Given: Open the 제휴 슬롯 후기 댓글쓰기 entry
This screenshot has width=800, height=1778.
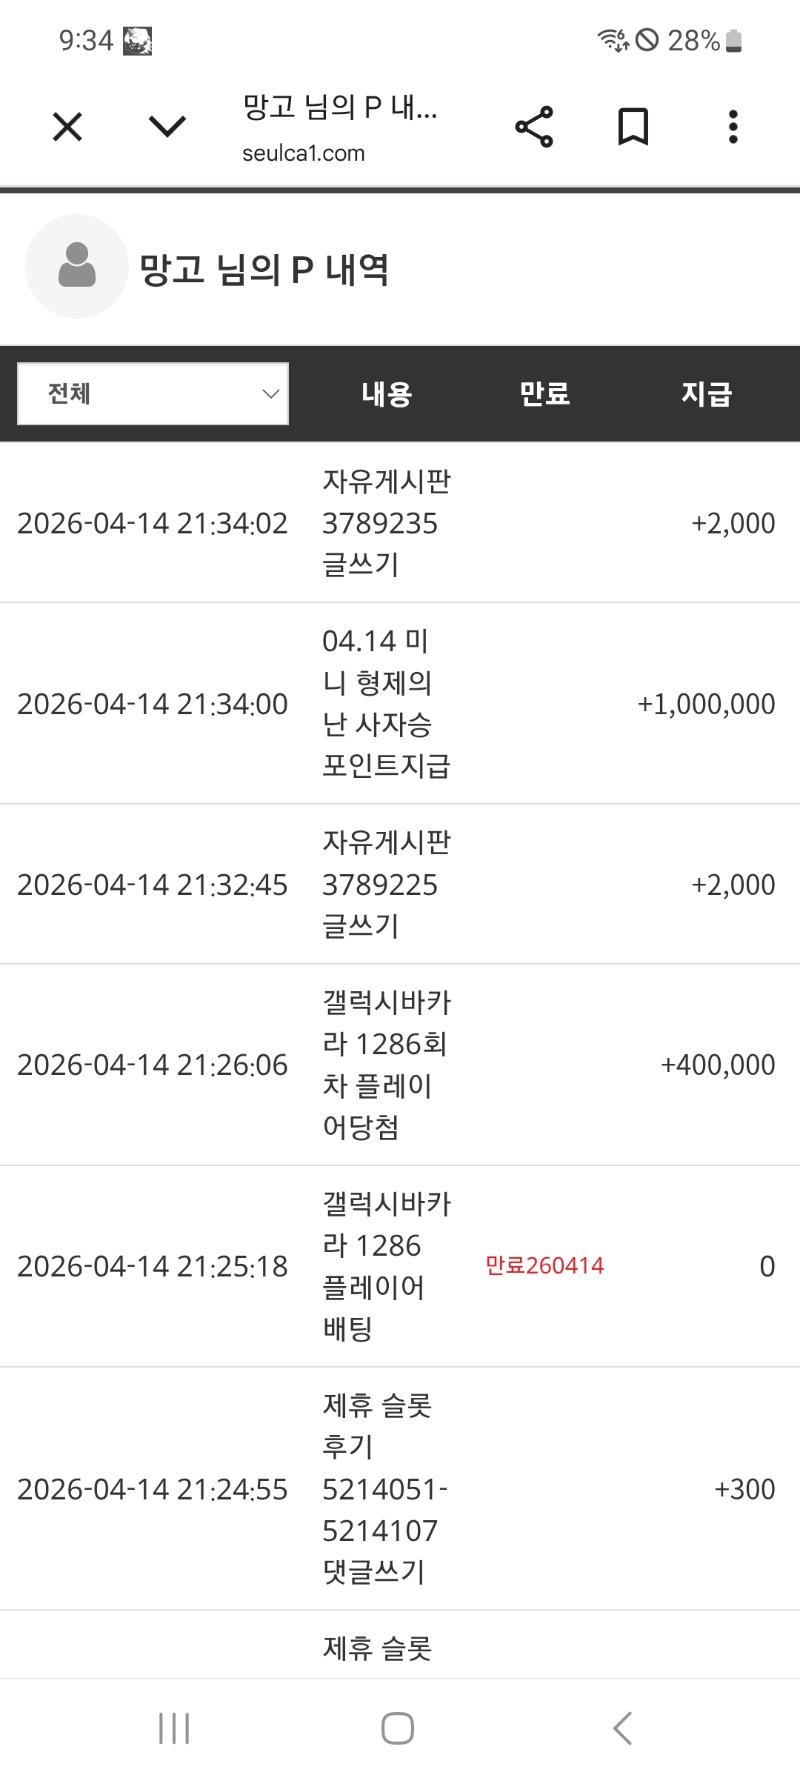Looking at the screenshot, I should tap(384, 1489).
